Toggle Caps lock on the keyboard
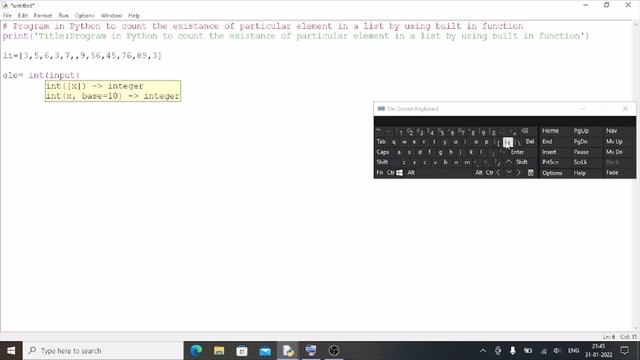The image size is (640, 360). click(382, 152)
